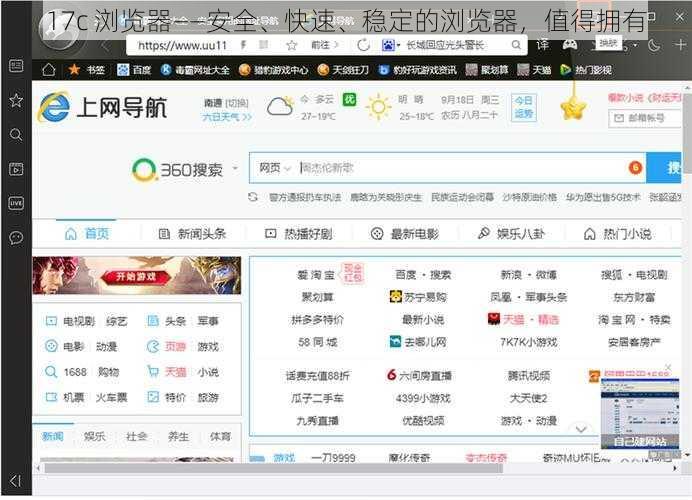Close the 自己建网站 popup ad
Screen dimensions: 692x500
(668, 367)
